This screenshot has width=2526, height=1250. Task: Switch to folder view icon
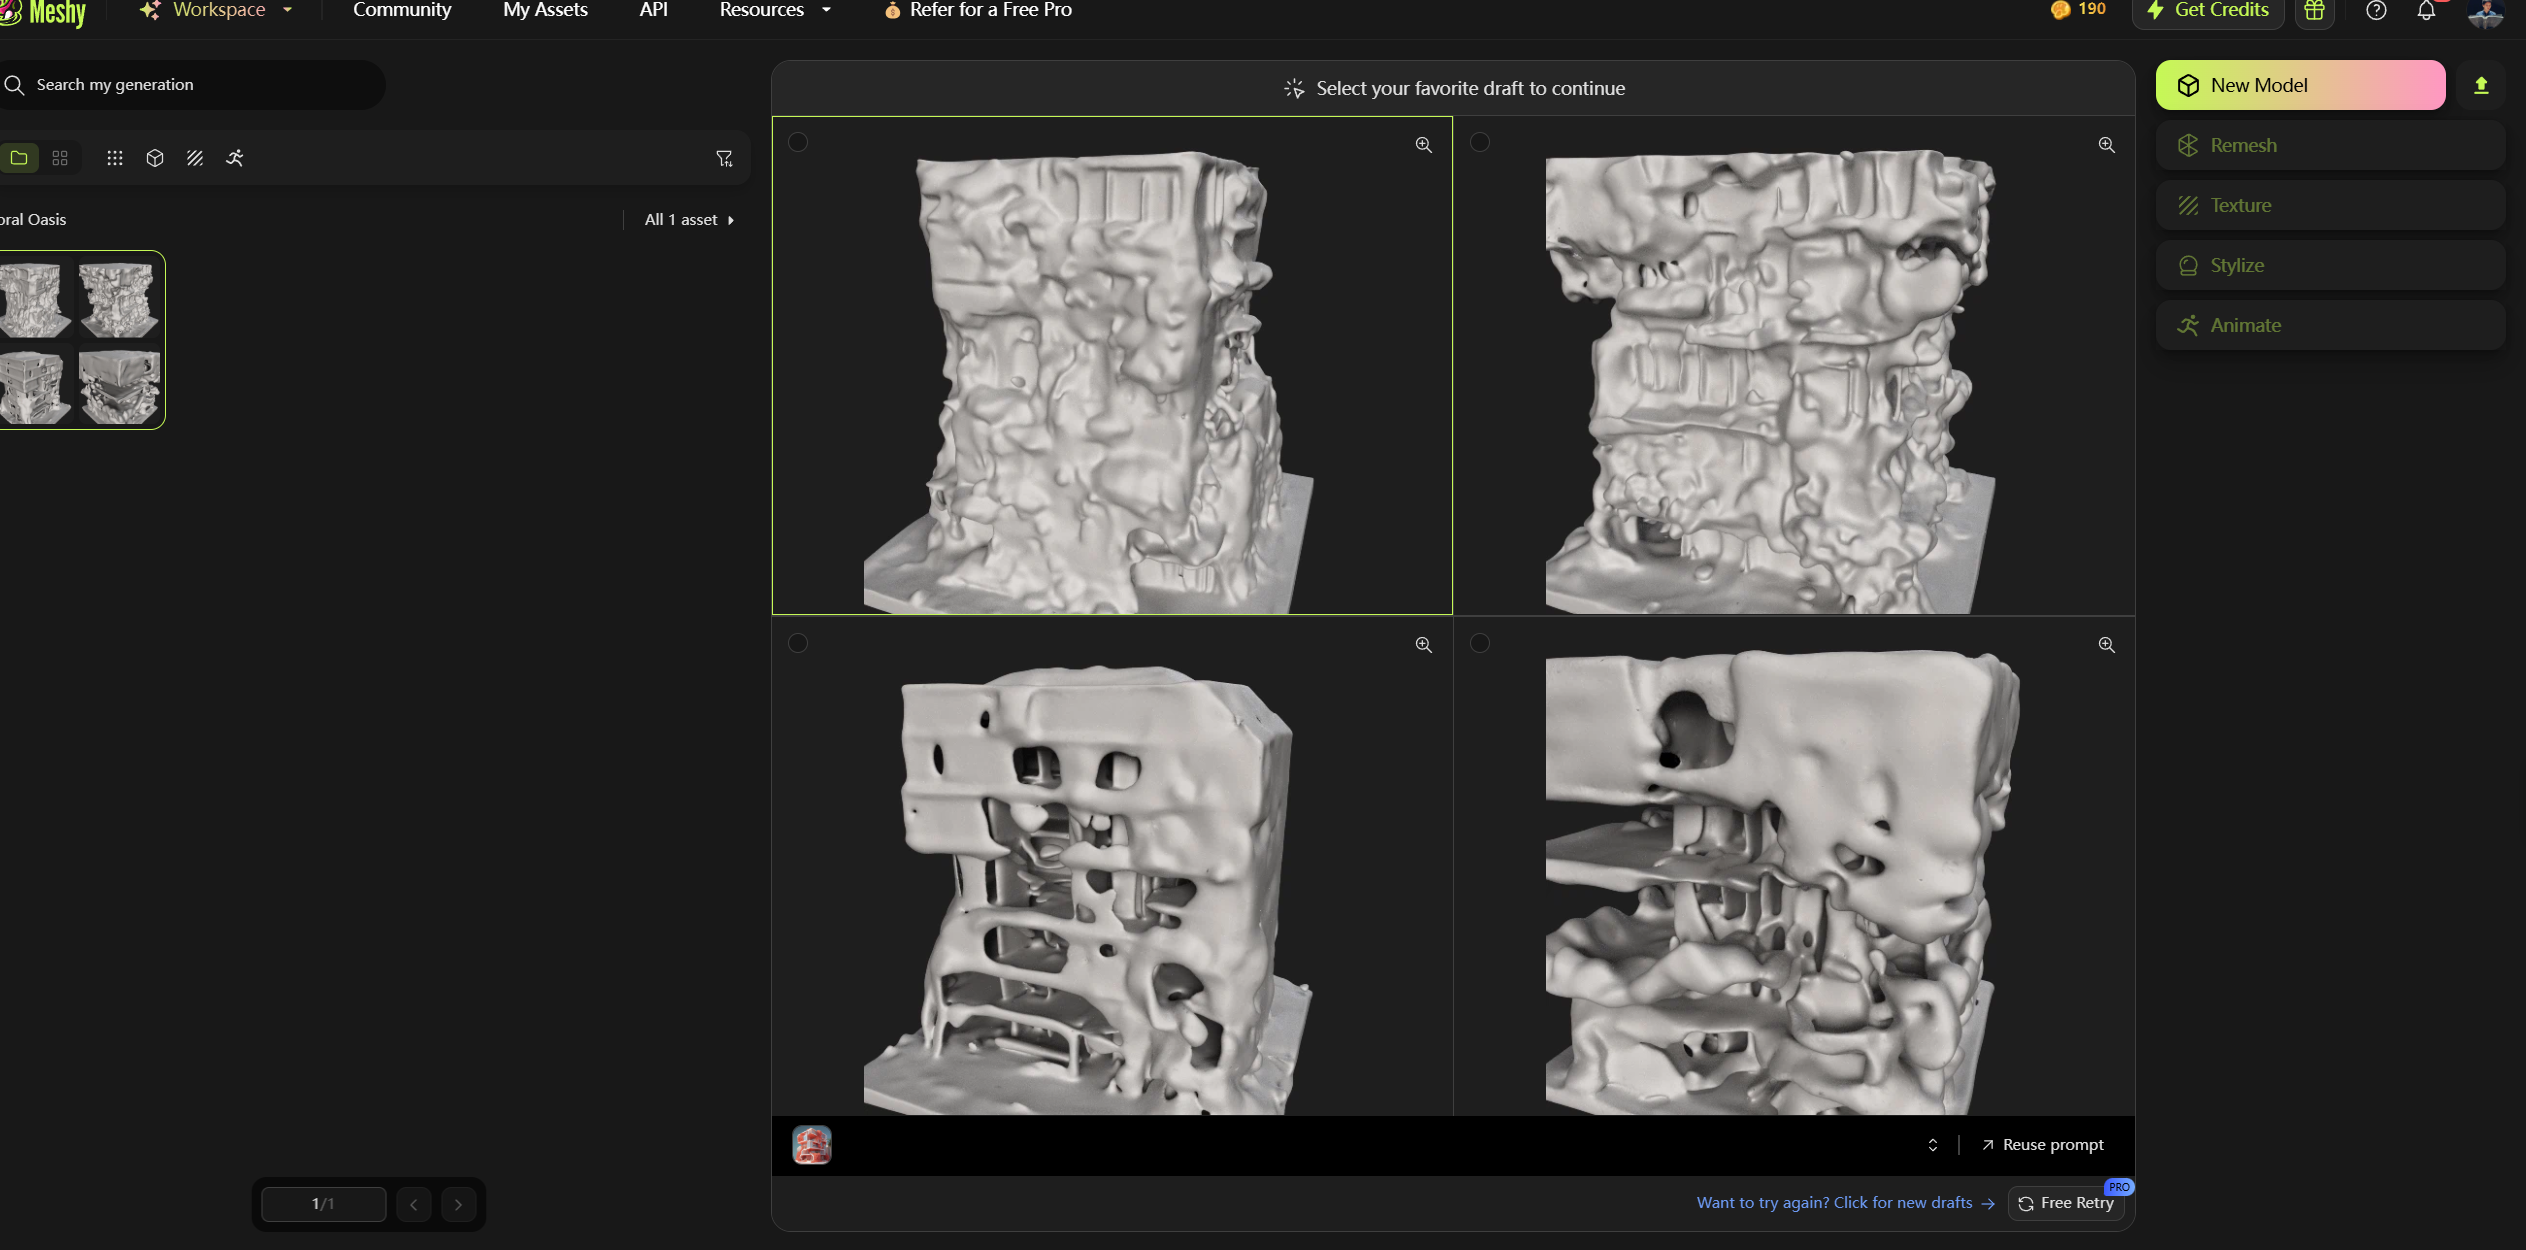pyautogui.click(x=19, y=158)
